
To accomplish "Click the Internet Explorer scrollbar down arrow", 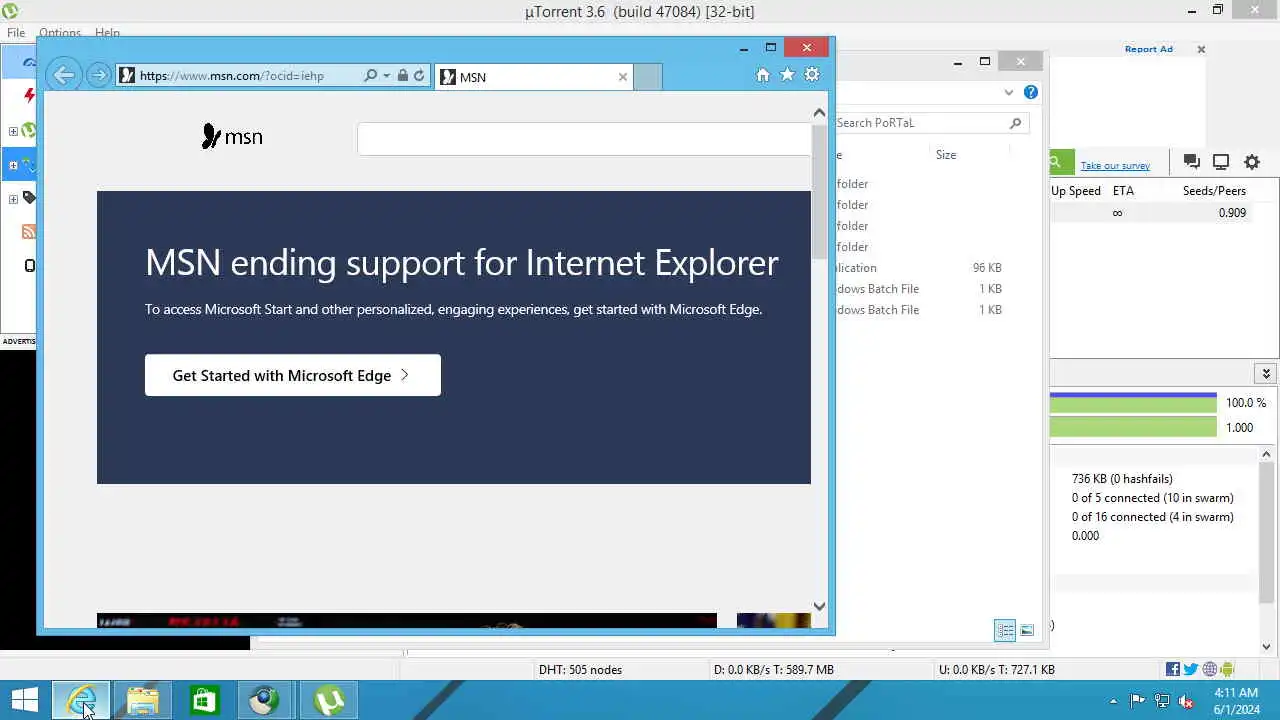I will pyautogui.click(x=820, y=606).
